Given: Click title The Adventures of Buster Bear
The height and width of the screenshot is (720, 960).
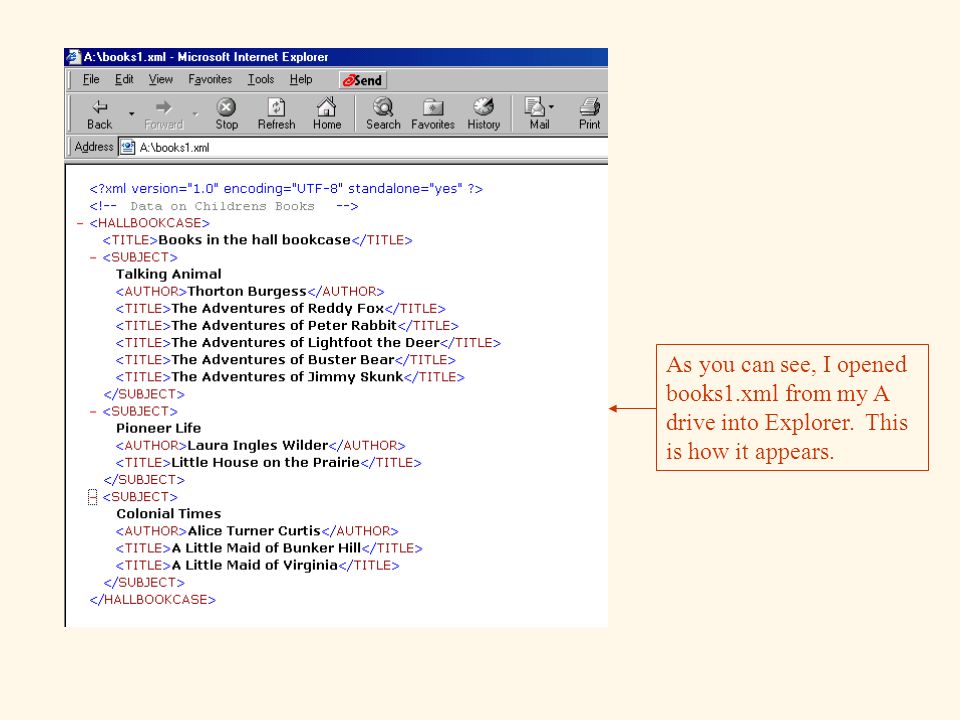Looking at the screenshot, I should [283, 360].
